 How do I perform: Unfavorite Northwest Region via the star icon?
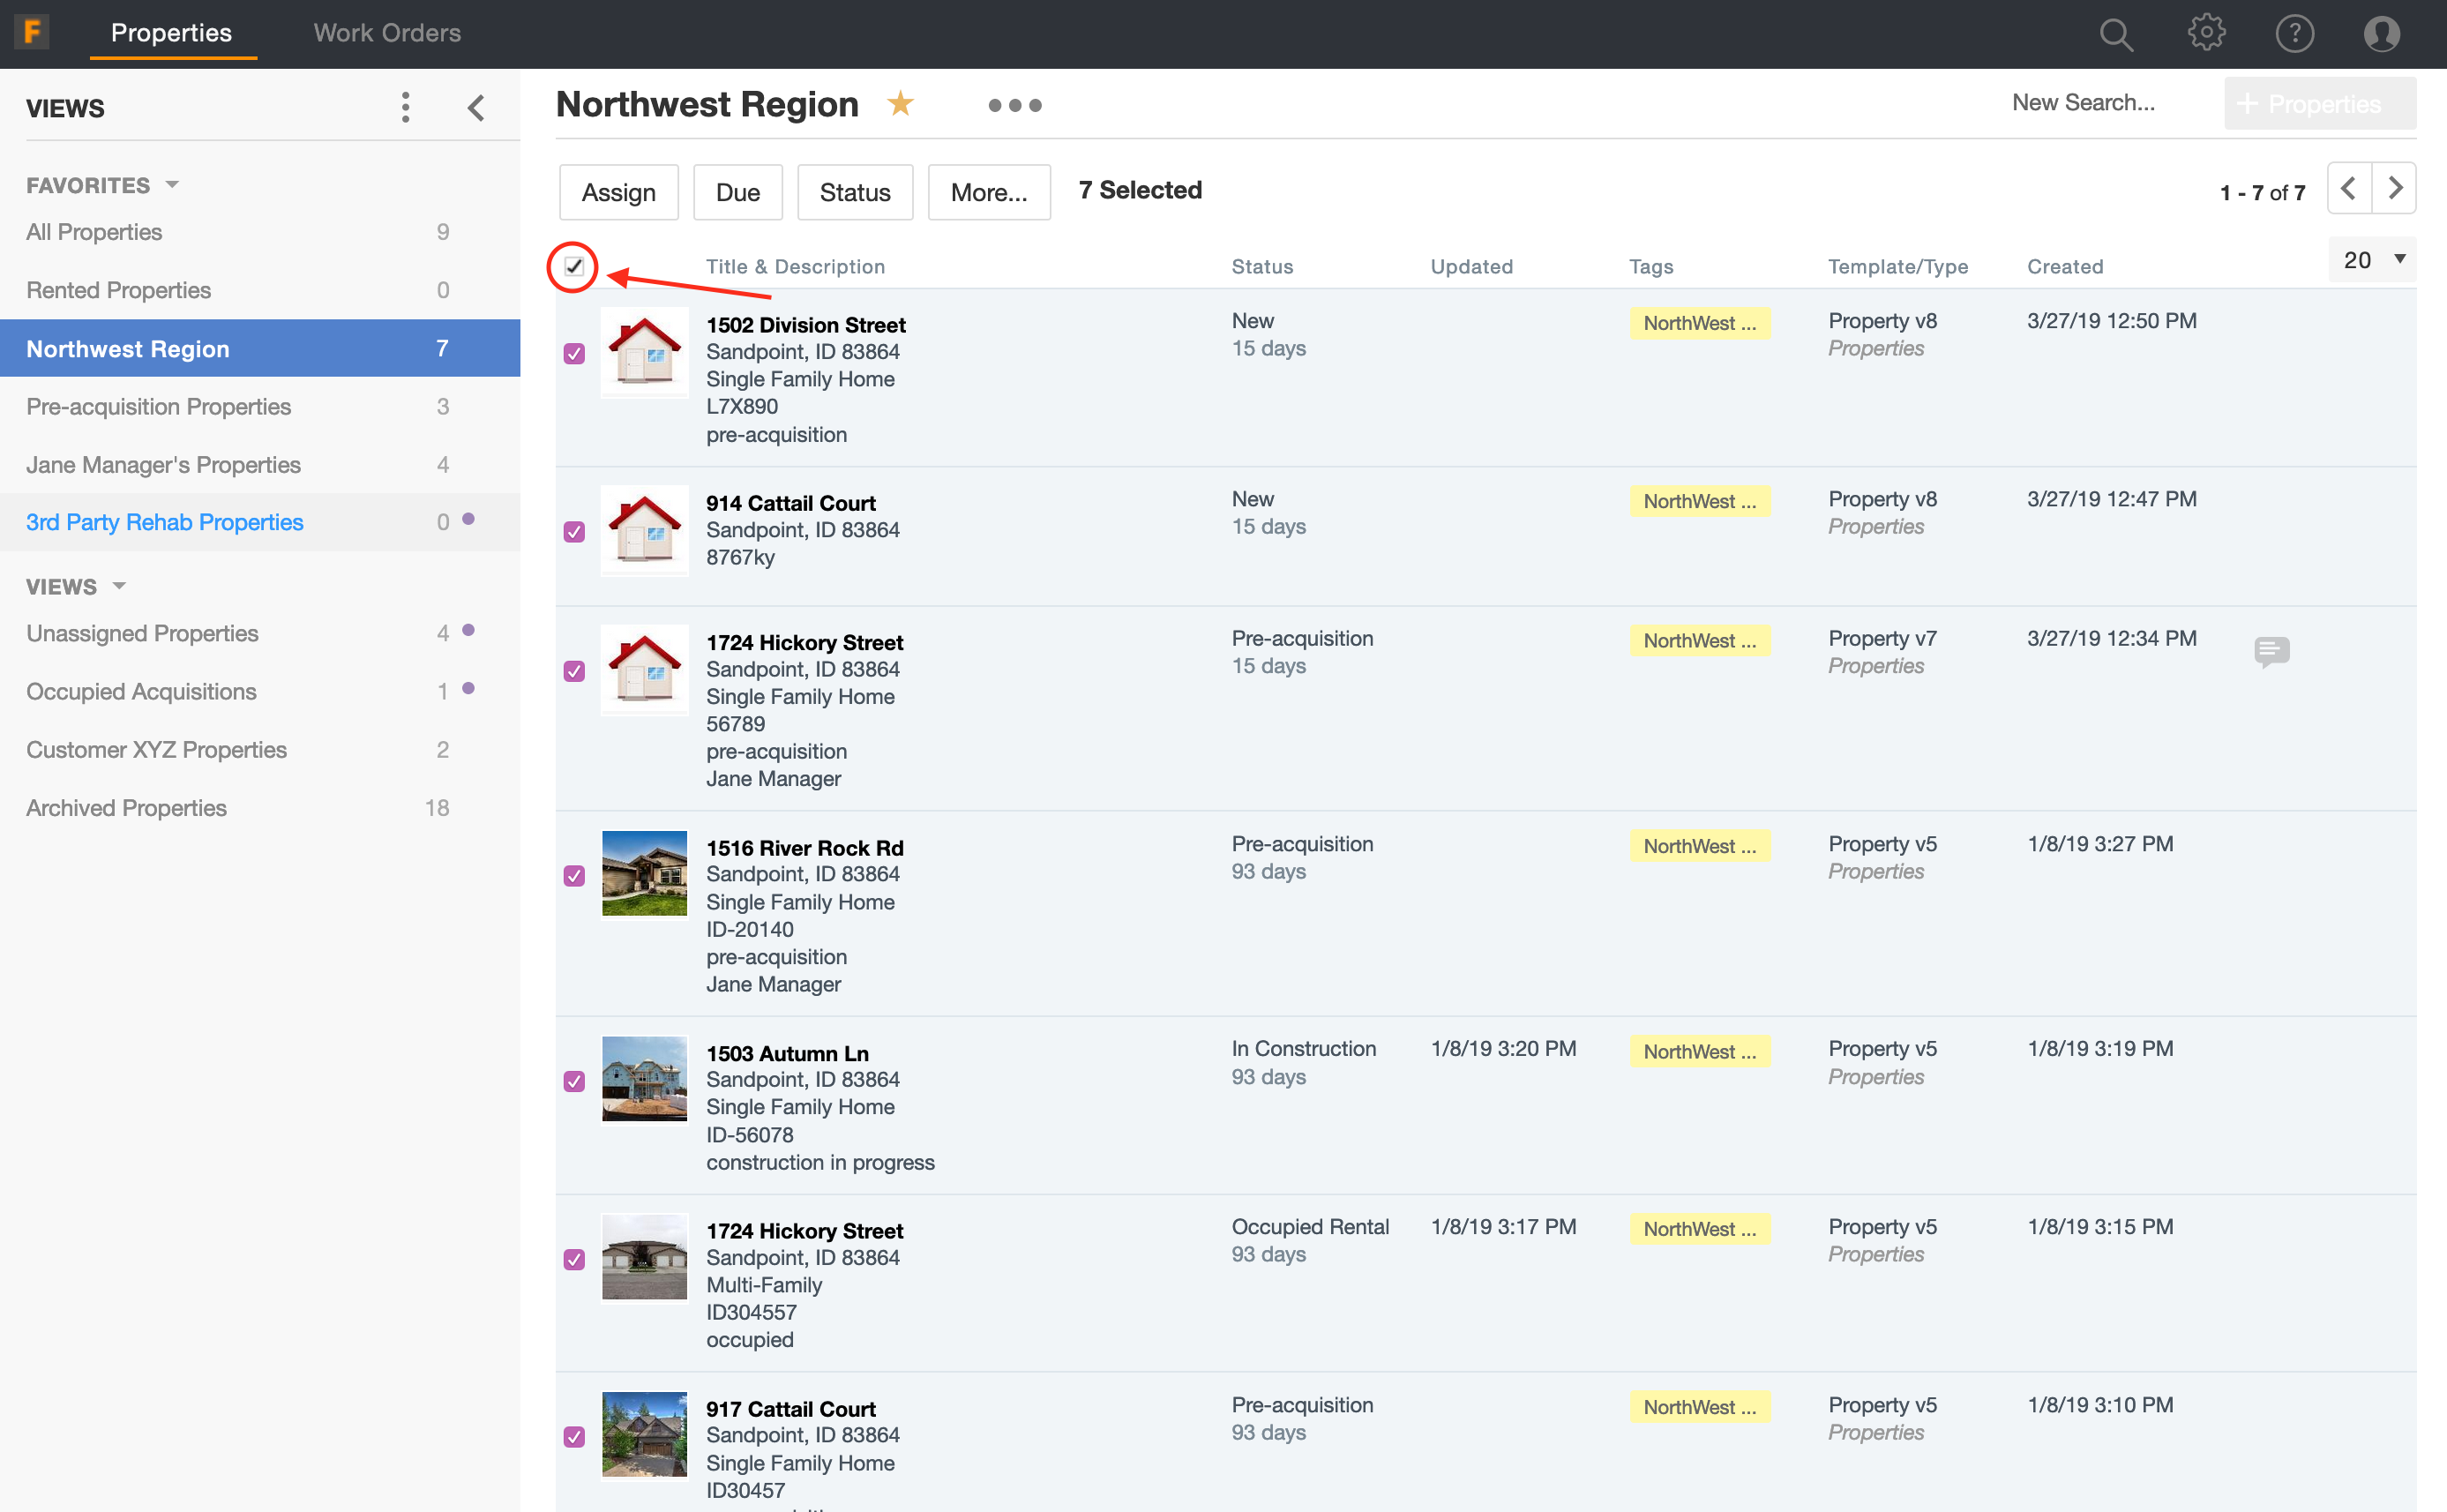click(901, 103)
